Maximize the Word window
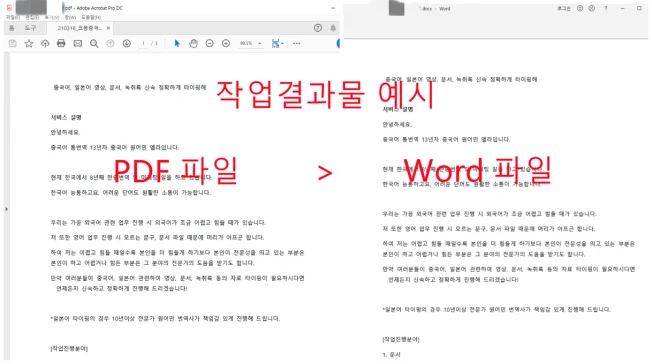The width and height of the screenshot is (652, 364). pos(639,8)
